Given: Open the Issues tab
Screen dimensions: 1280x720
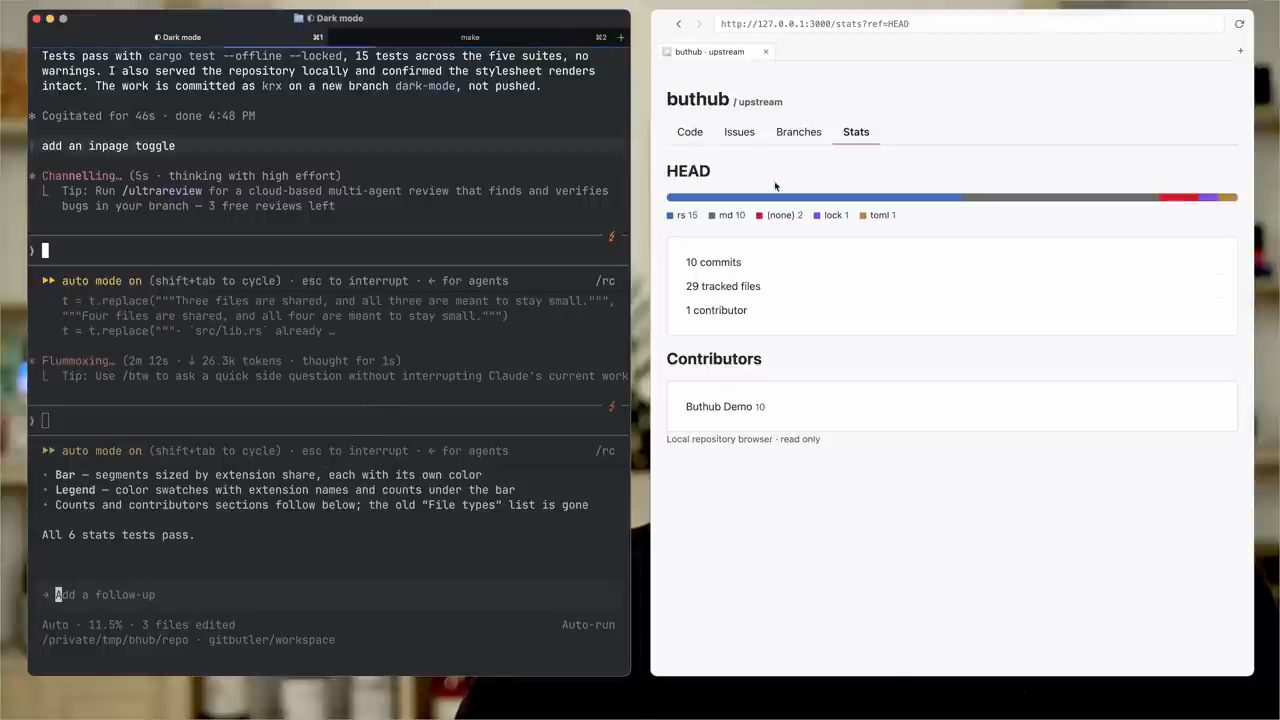Looking at the screenshot, I should tap(739, 132).
